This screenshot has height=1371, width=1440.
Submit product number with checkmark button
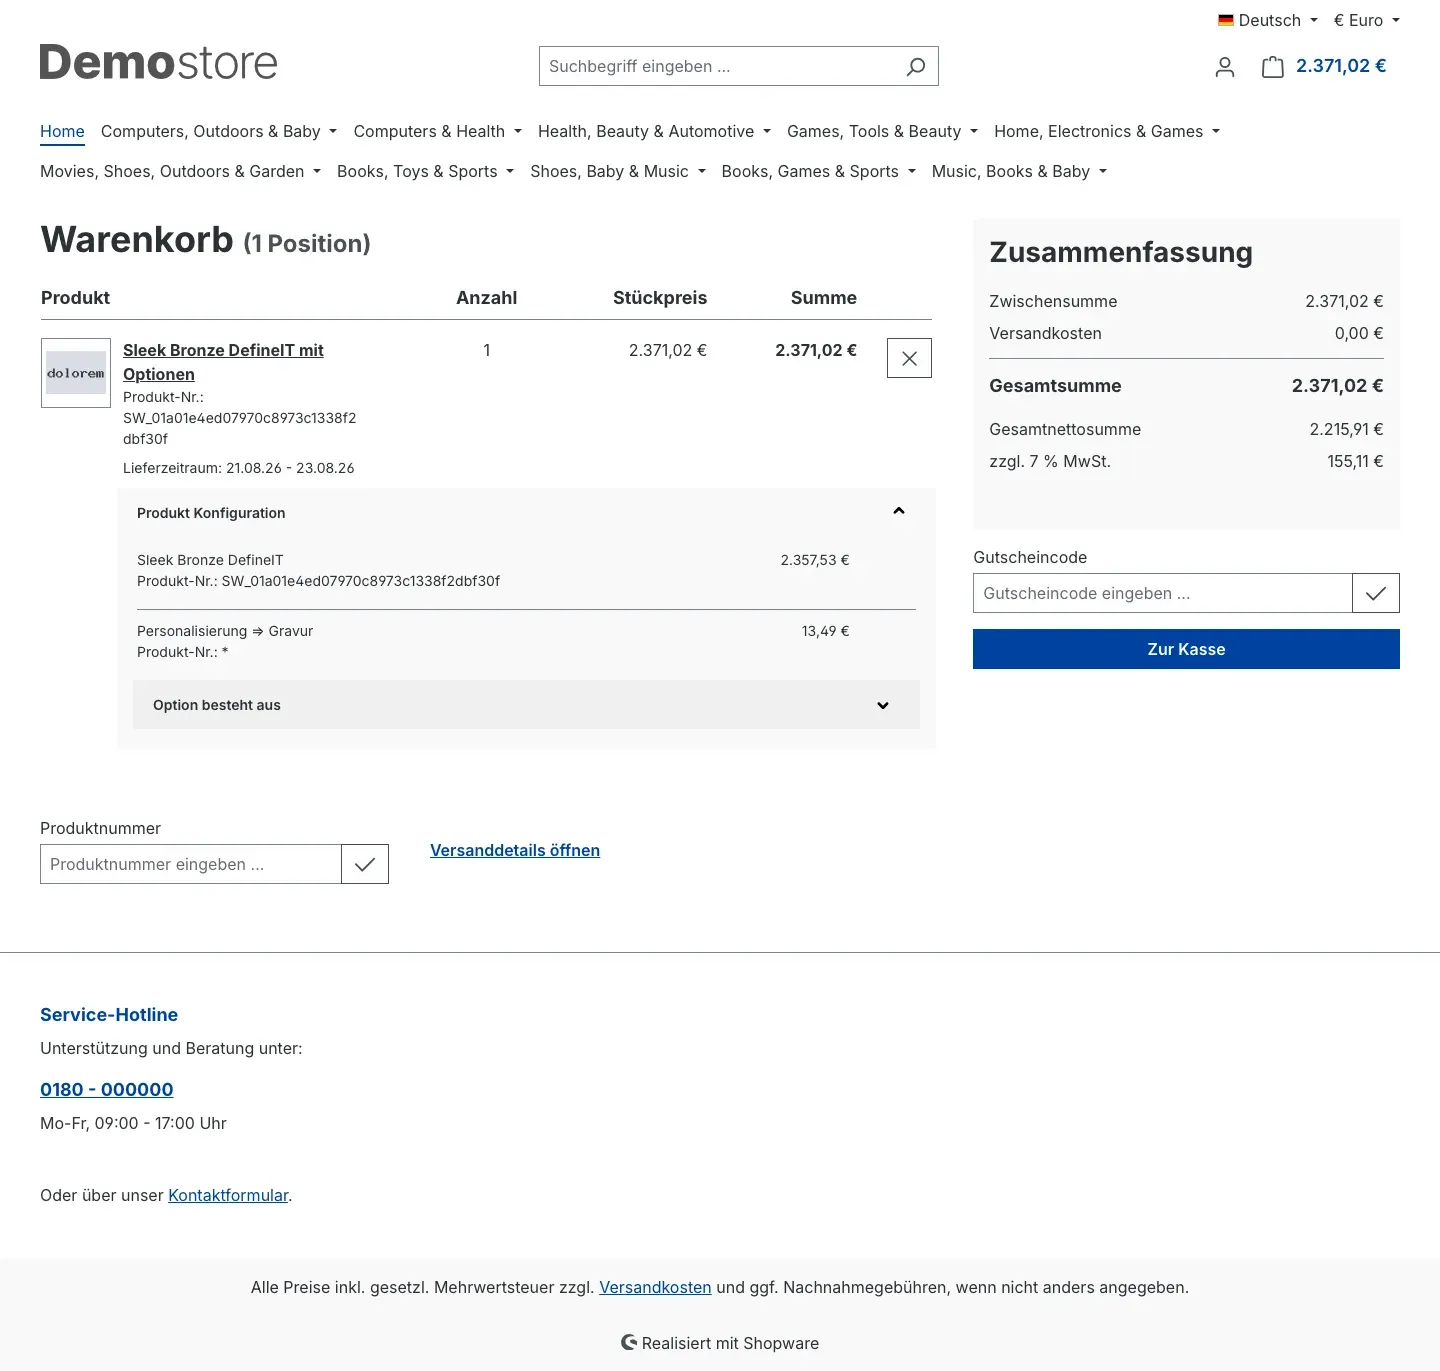pyautogui.click(x=365, y=864)
